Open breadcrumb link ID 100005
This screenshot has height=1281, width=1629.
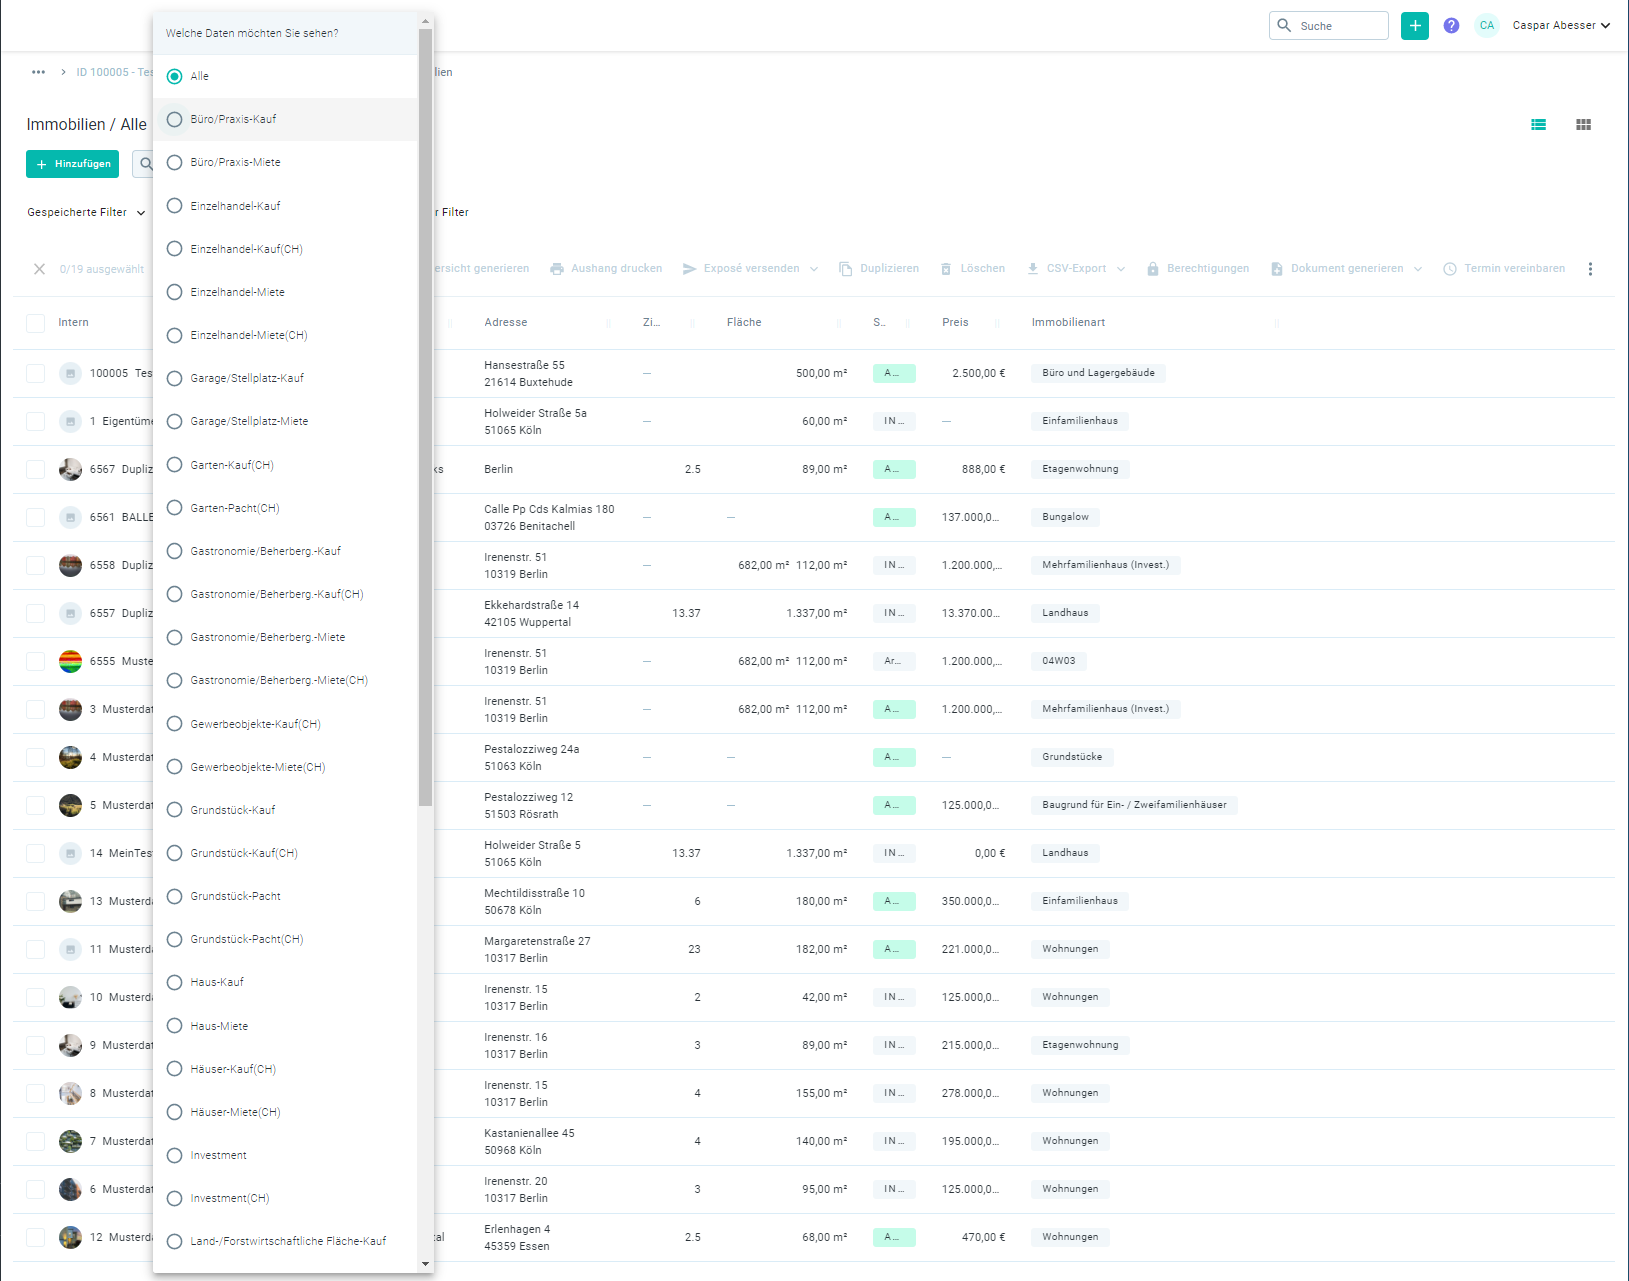point(114,72)
